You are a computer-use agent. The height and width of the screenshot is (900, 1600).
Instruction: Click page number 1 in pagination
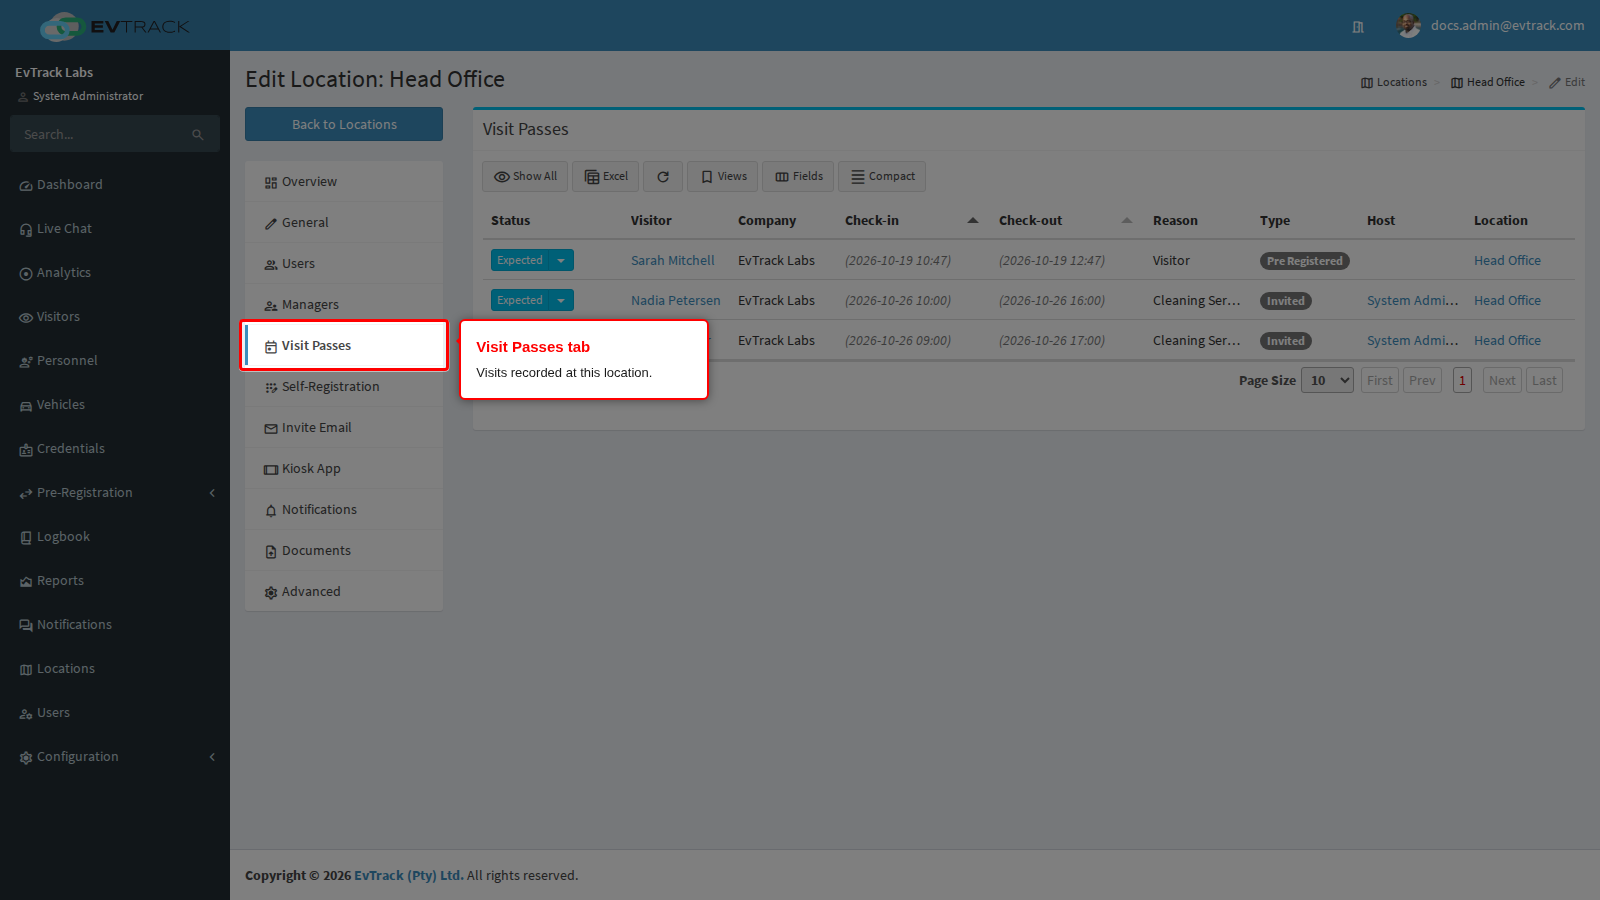coord(1462,381)
